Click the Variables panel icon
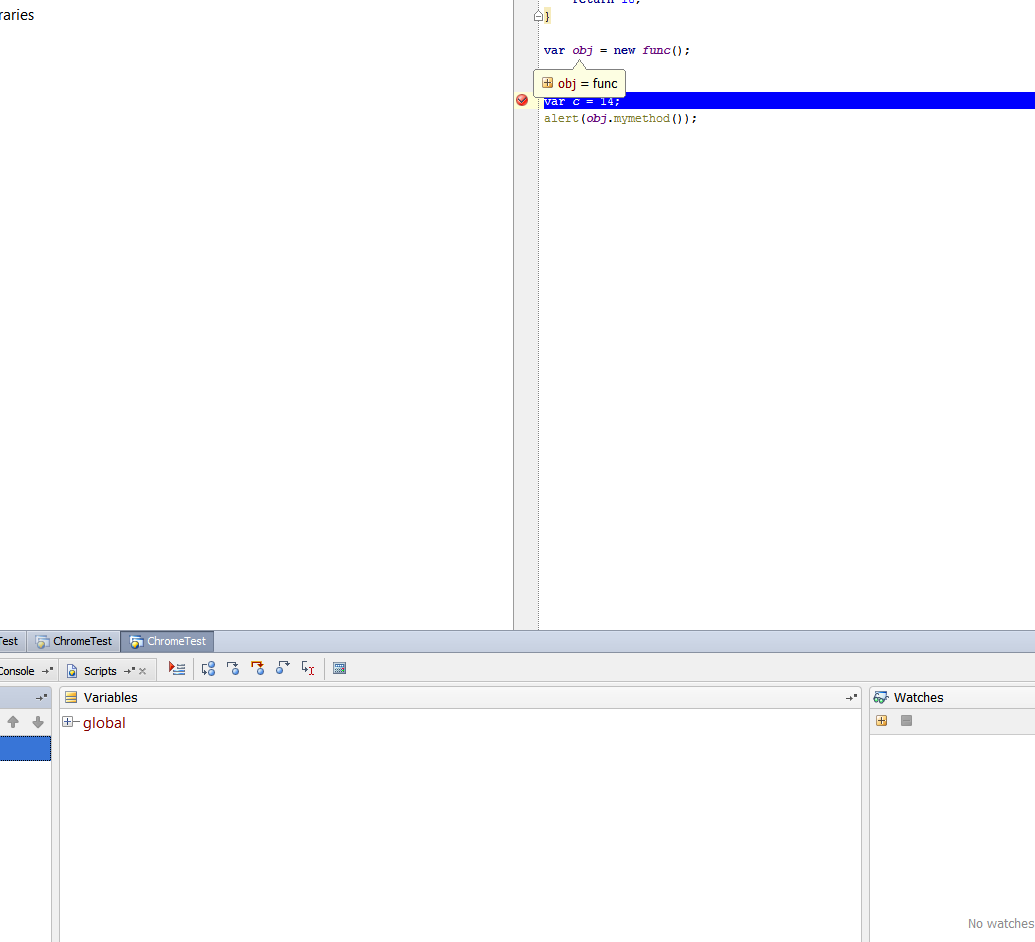Screen dimensions: 1035x942 [x=71, y=697]
